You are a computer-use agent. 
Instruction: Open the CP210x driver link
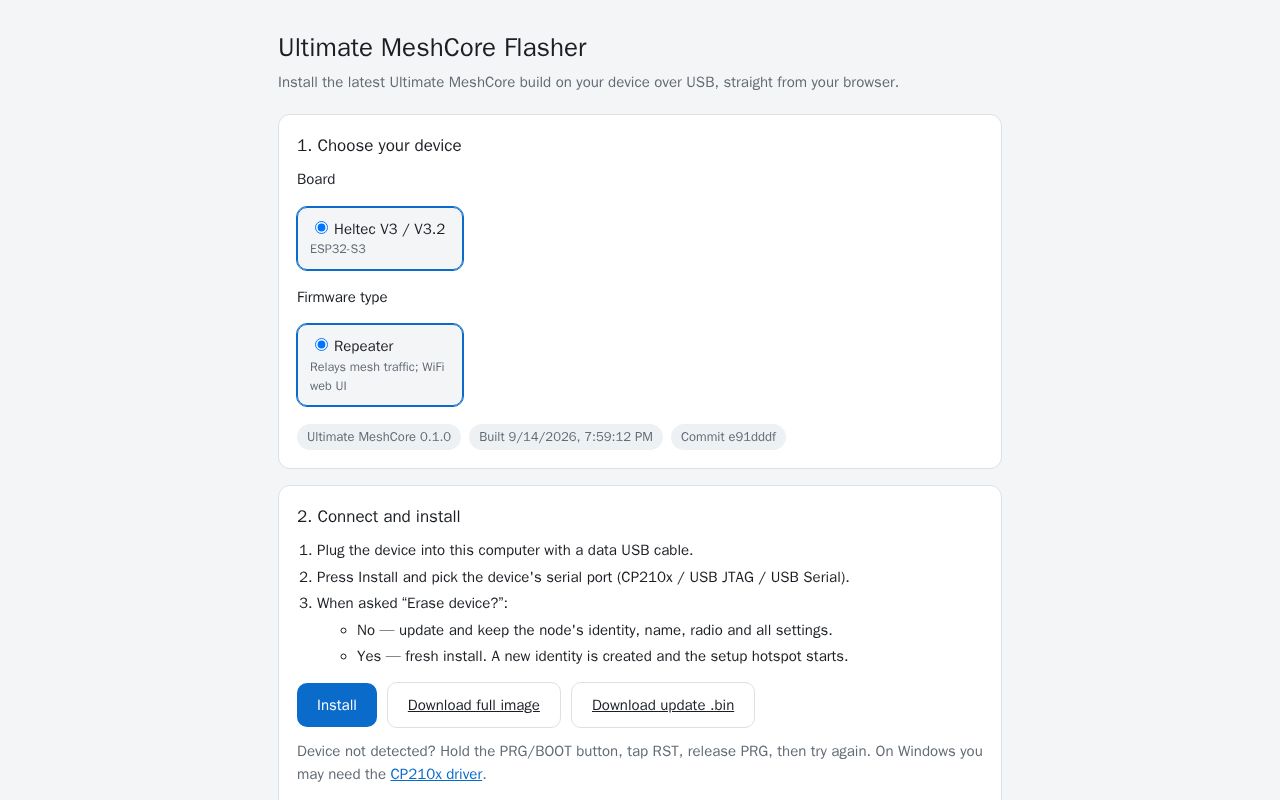(x=436, y=774)
